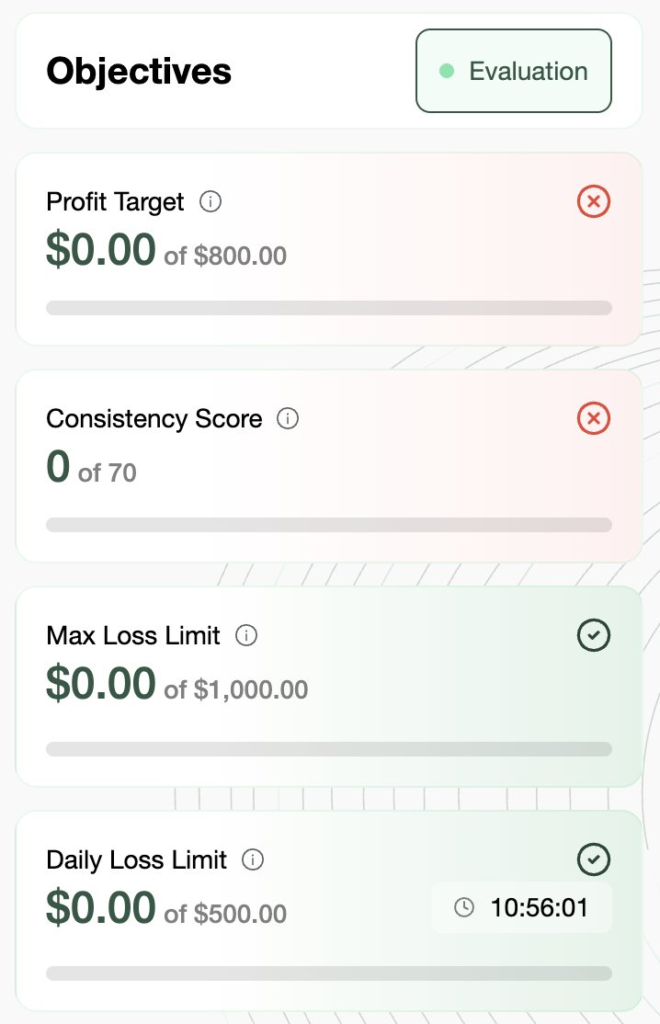Click the checkmark on Daily Loss Limit

pyautogui.click(x=594, y=859)
